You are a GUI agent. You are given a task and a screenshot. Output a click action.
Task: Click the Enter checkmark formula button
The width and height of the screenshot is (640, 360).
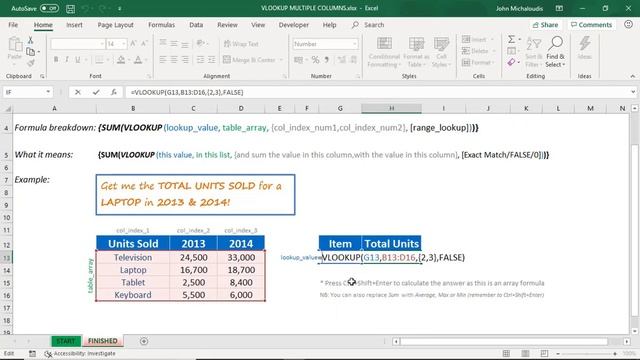click(96, 92)
